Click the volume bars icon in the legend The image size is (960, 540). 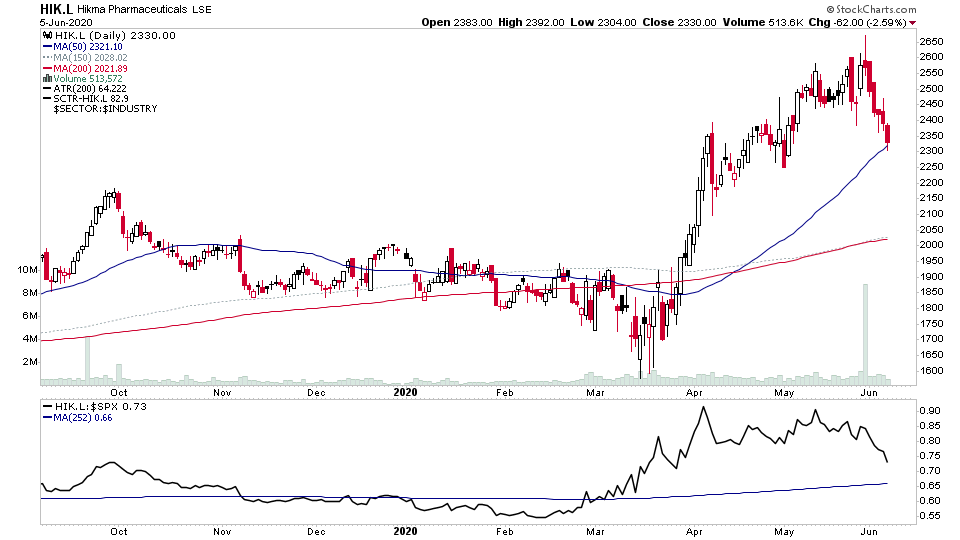coord(47,78)
